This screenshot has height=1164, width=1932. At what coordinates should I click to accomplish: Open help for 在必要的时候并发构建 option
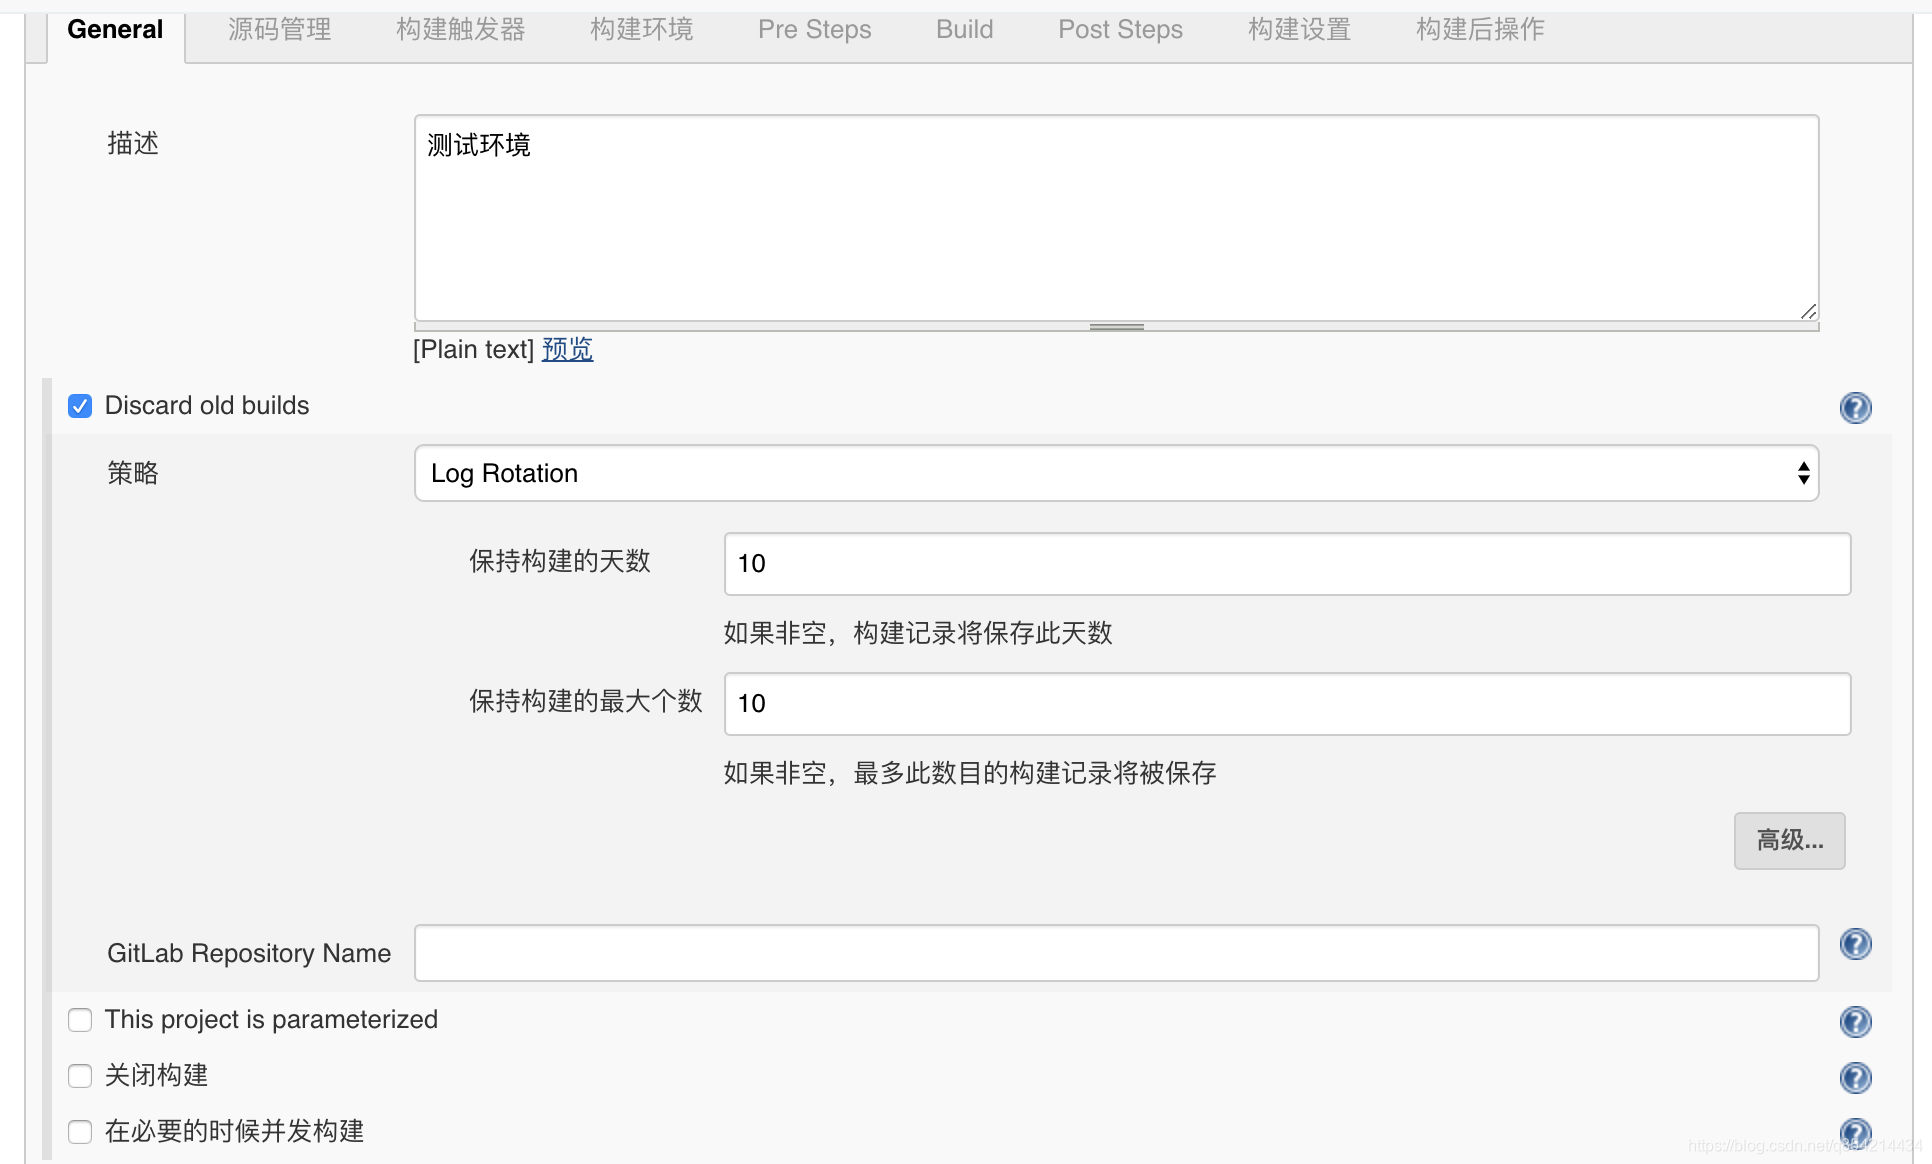[x=1855, y=1131]
